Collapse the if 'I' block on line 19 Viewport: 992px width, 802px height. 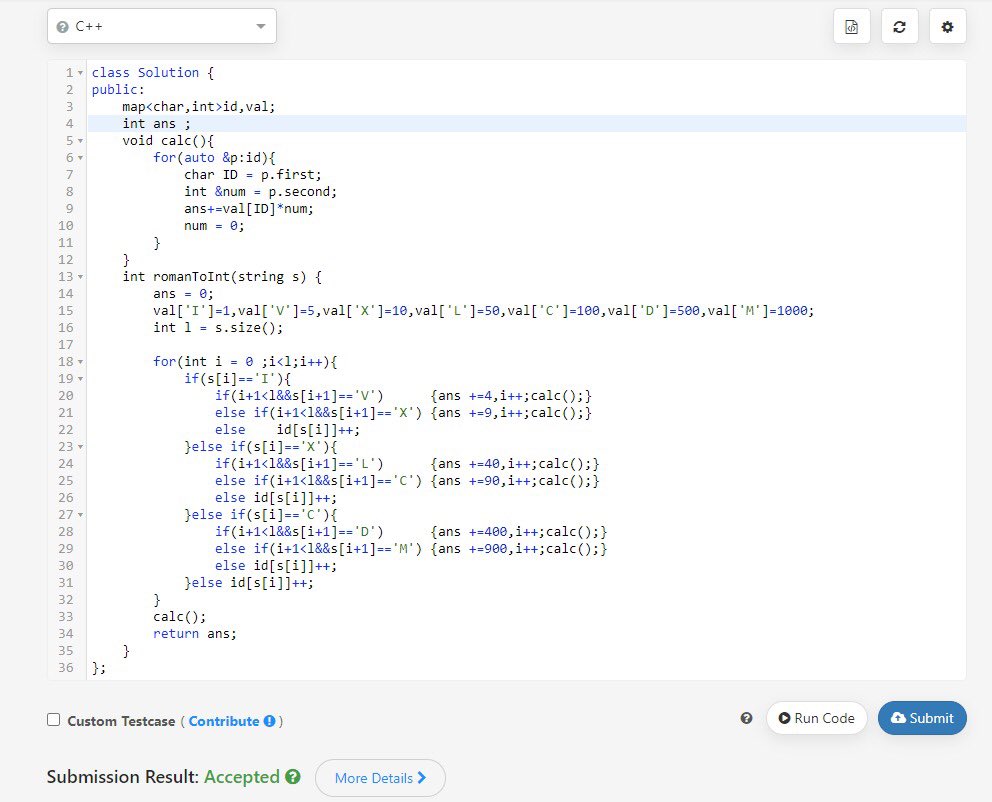click(x=80, y=379)
